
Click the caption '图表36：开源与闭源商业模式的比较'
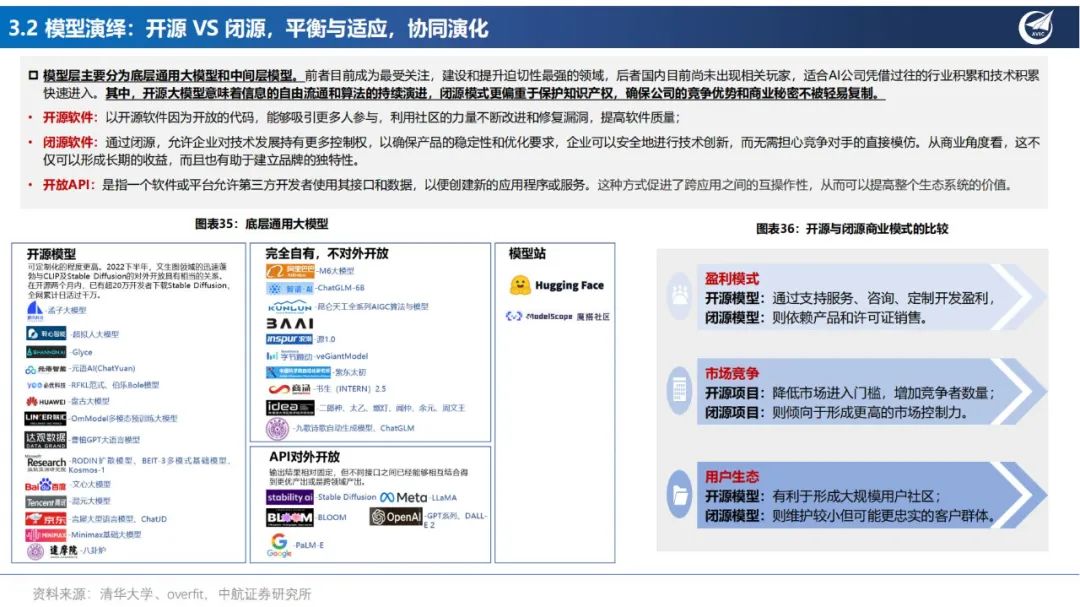[852, 229]
